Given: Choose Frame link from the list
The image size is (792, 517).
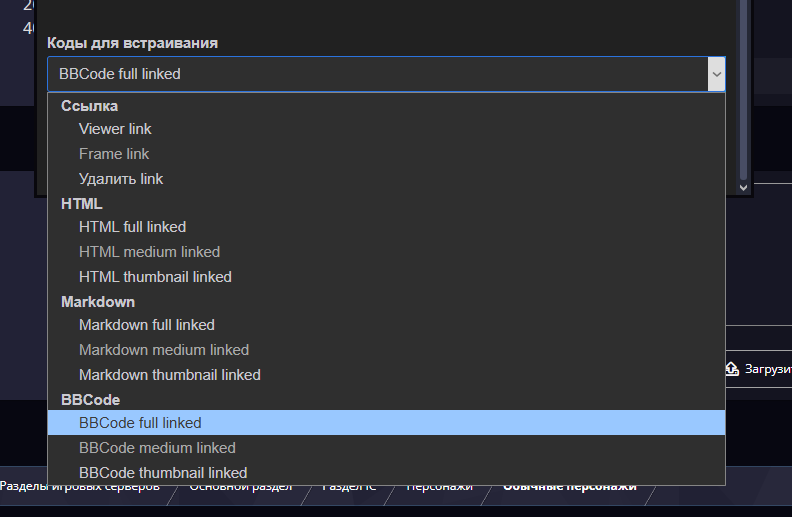Looking at the screenshot, I should click(114, 154).
